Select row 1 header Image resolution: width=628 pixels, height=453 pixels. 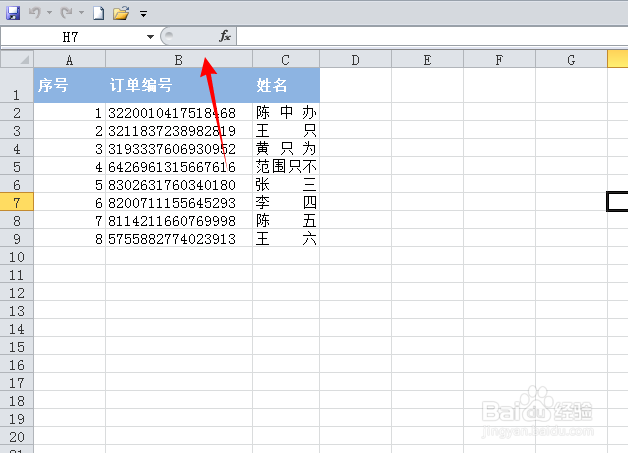(17, 85)
